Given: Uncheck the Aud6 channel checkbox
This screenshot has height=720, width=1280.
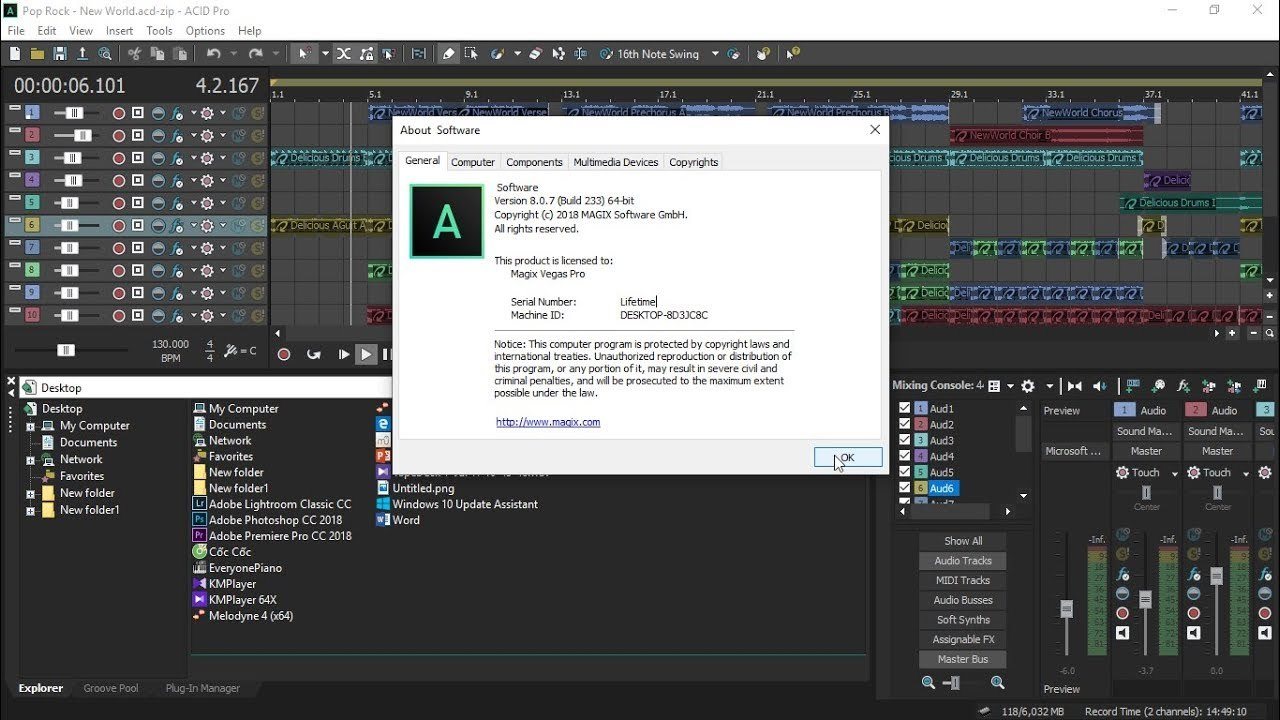Looking at the screenshot, I should click(x=905, y=488).
